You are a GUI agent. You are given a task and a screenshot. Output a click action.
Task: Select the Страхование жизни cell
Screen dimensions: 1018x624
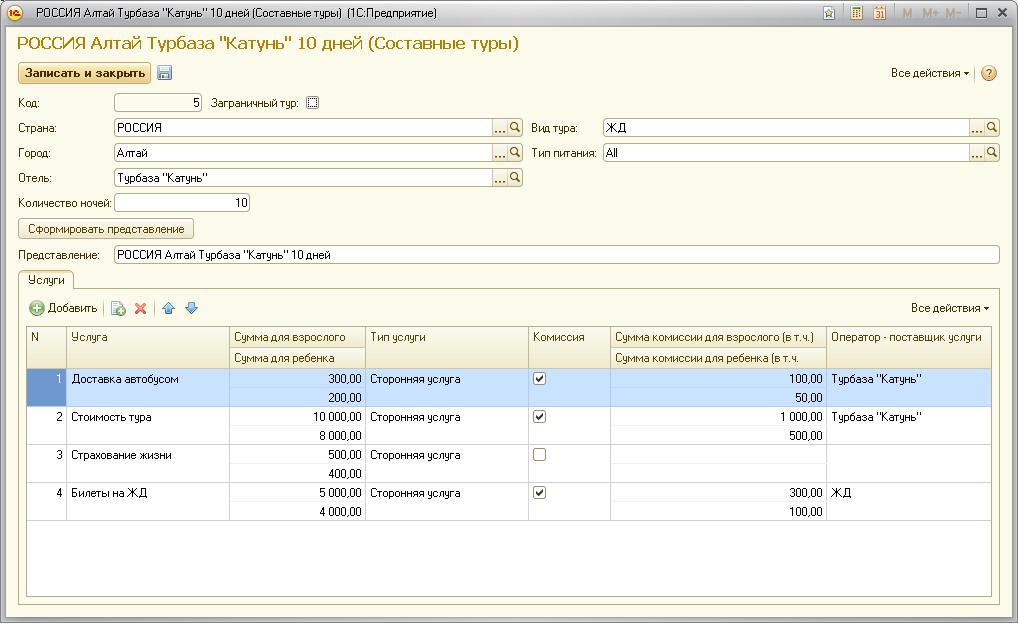pos(148,464)
